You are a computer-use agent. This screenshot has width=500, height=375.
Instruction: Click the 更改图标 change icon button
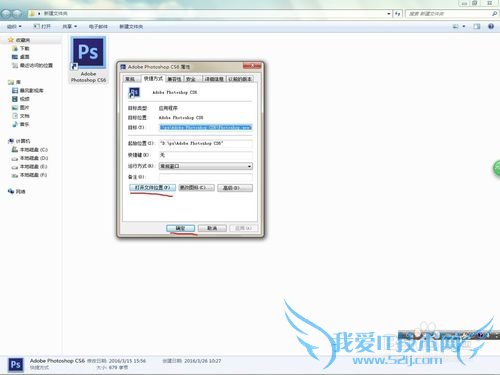(197, 188)
